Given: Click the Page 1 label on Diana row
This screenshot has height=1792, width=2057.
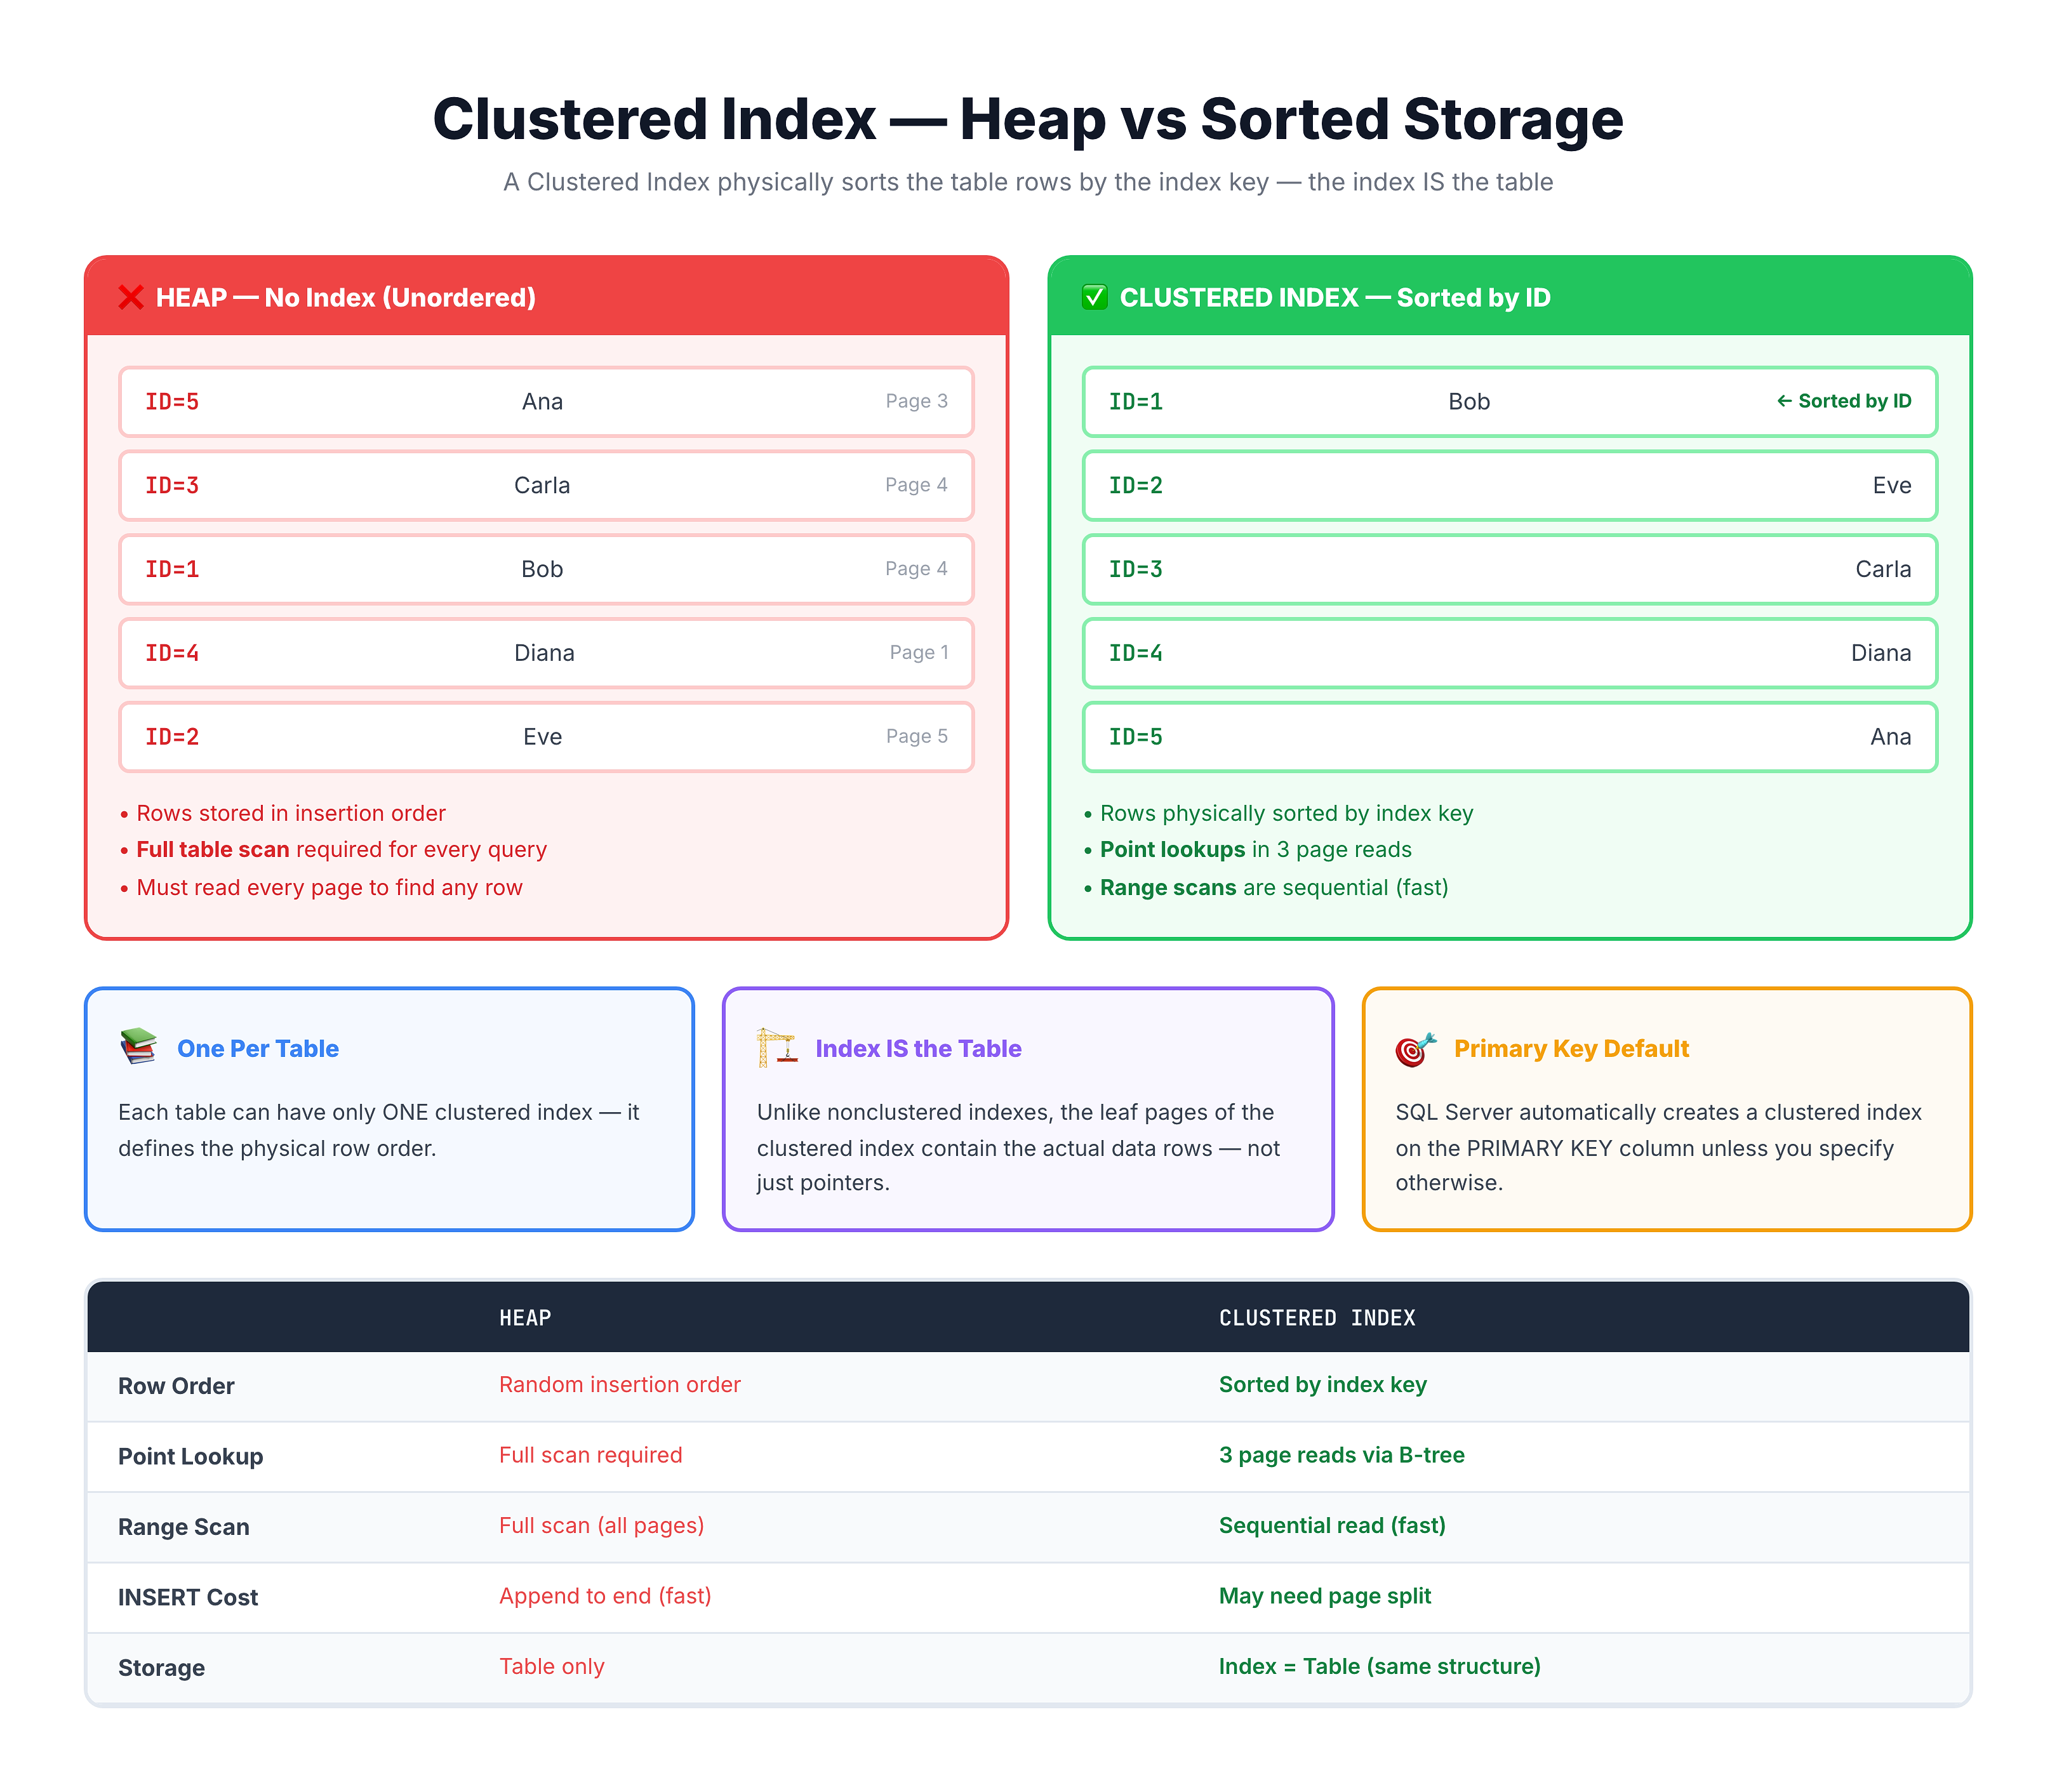Looking at the screenshot, I should pyautogui.click(x=919, y=652).
